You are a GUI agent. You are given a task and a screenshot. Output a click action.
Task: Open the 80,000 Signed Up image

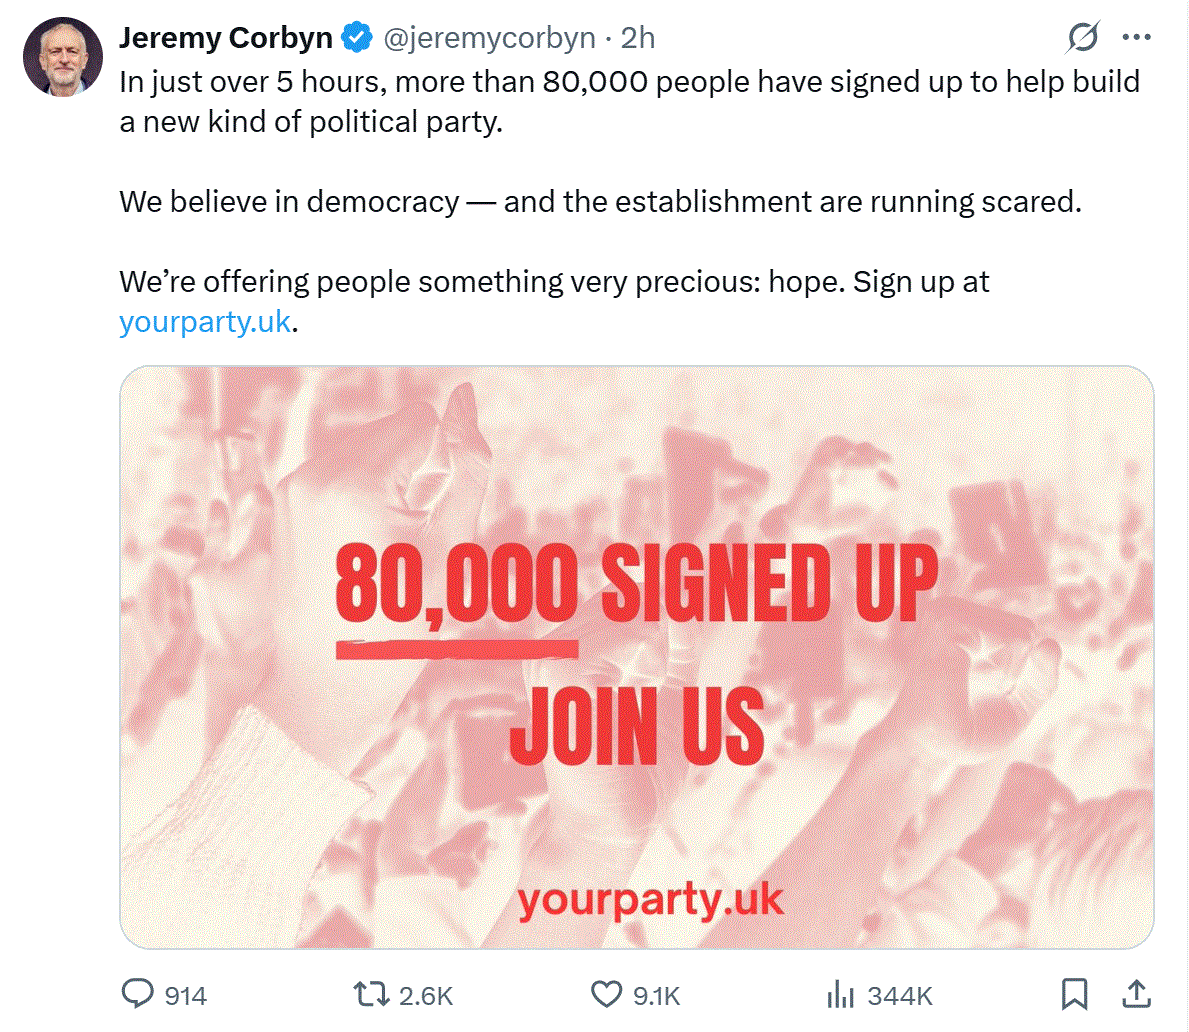coord(636,657)
